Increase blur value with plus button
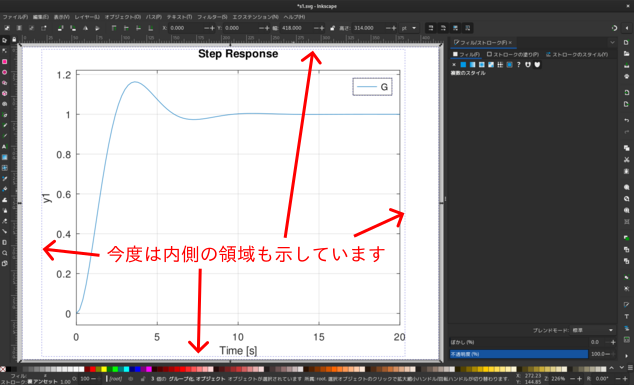Image resolution: width=634 pixels, height=385 pixels. click(x=613, y=342)
